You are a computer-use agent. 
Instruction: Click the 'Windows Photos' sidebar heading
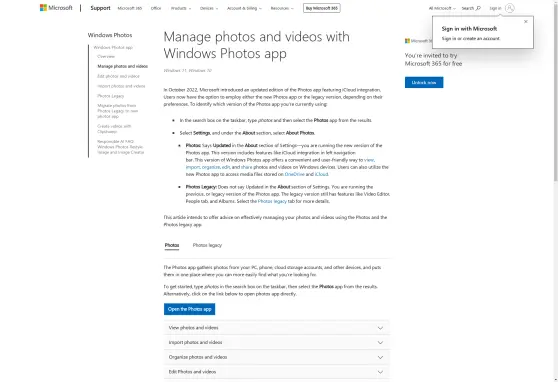point(110,35)
